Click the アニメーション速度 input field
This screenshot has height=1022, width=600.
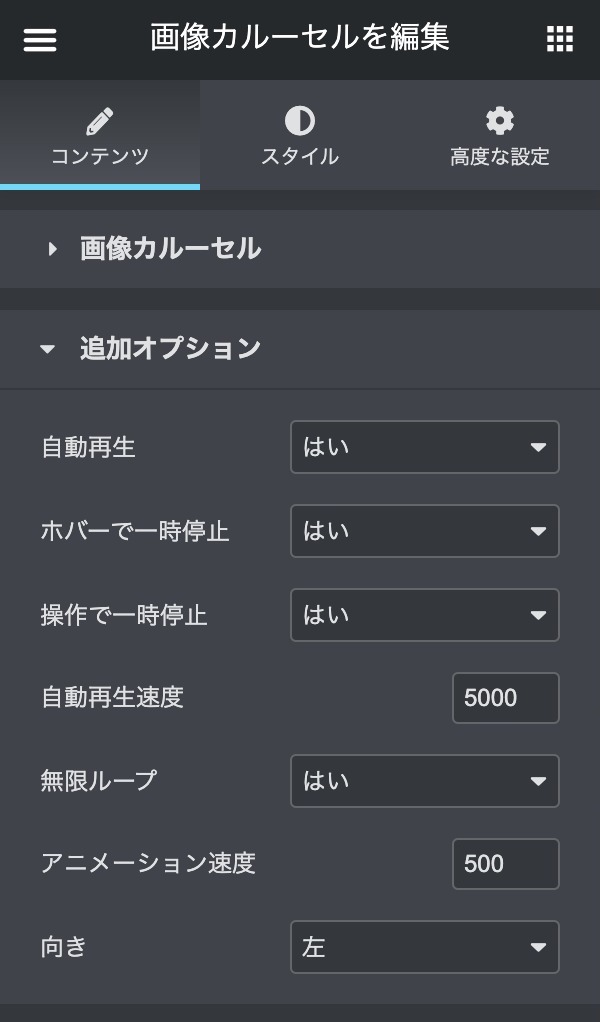click(x=505, y=864)
